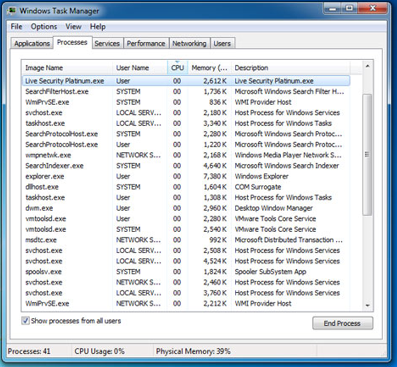Viewport: 397px width, 367px height.
Task: Click the scrollbar down arrow
Action: coord(367,305)
